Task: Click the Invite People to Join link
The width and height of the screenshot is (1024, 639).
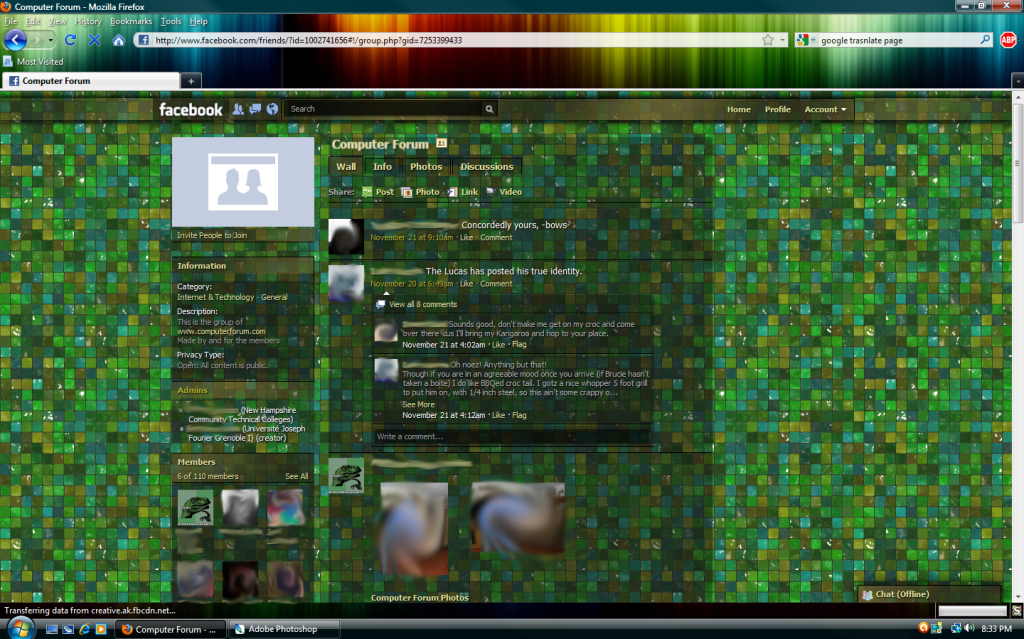Action: coord(212,235)
